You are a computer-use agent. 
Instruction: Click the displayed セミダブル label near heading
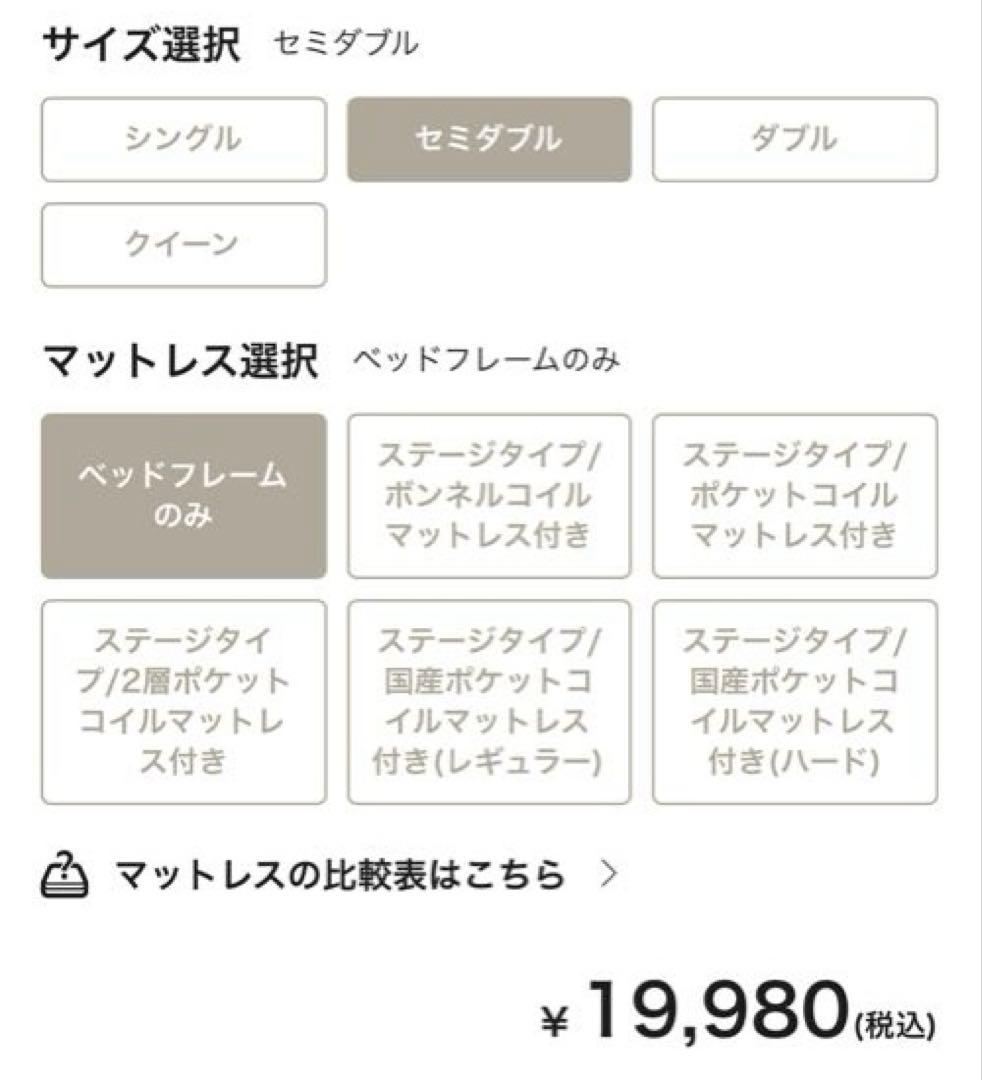tap(345, 45)
